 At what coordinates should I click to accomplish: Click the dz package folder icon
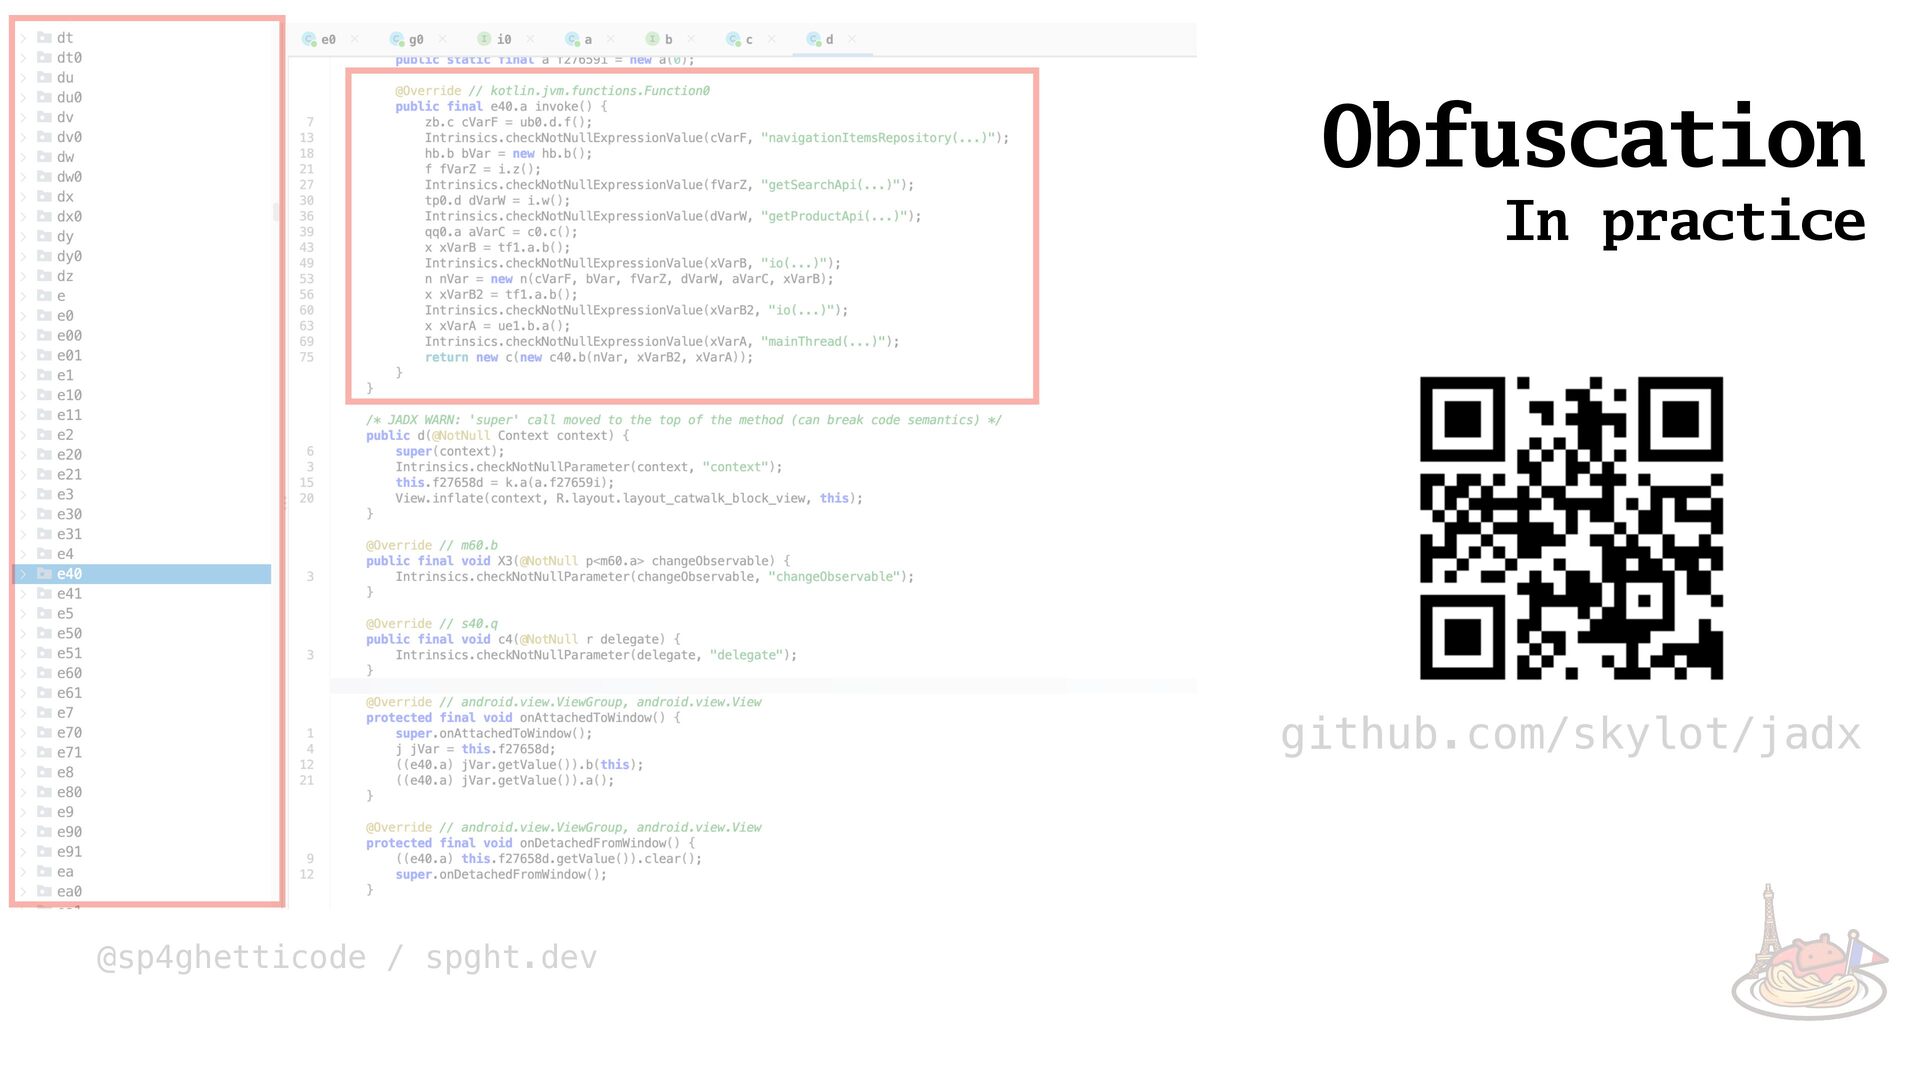44,276
